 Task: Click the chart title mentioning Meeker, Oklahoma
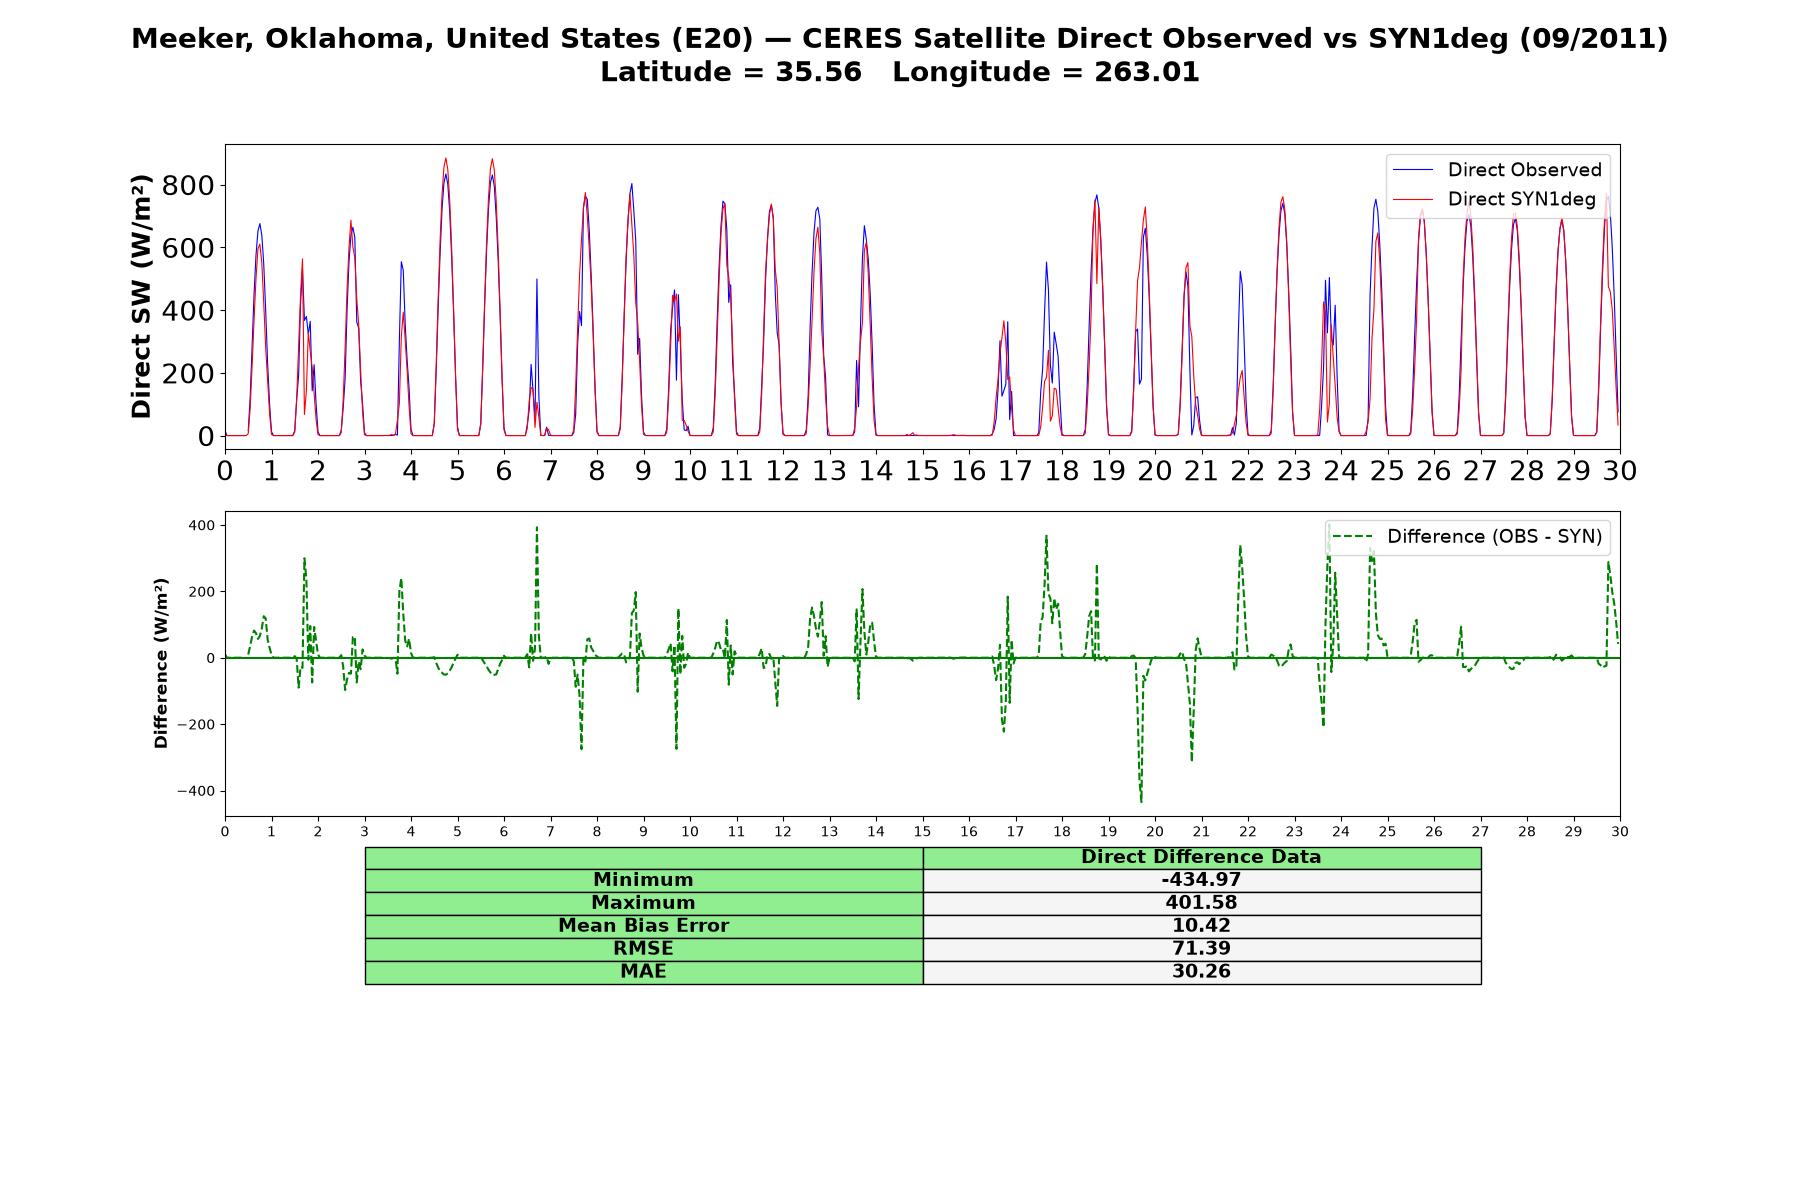(x=900, y=39)
